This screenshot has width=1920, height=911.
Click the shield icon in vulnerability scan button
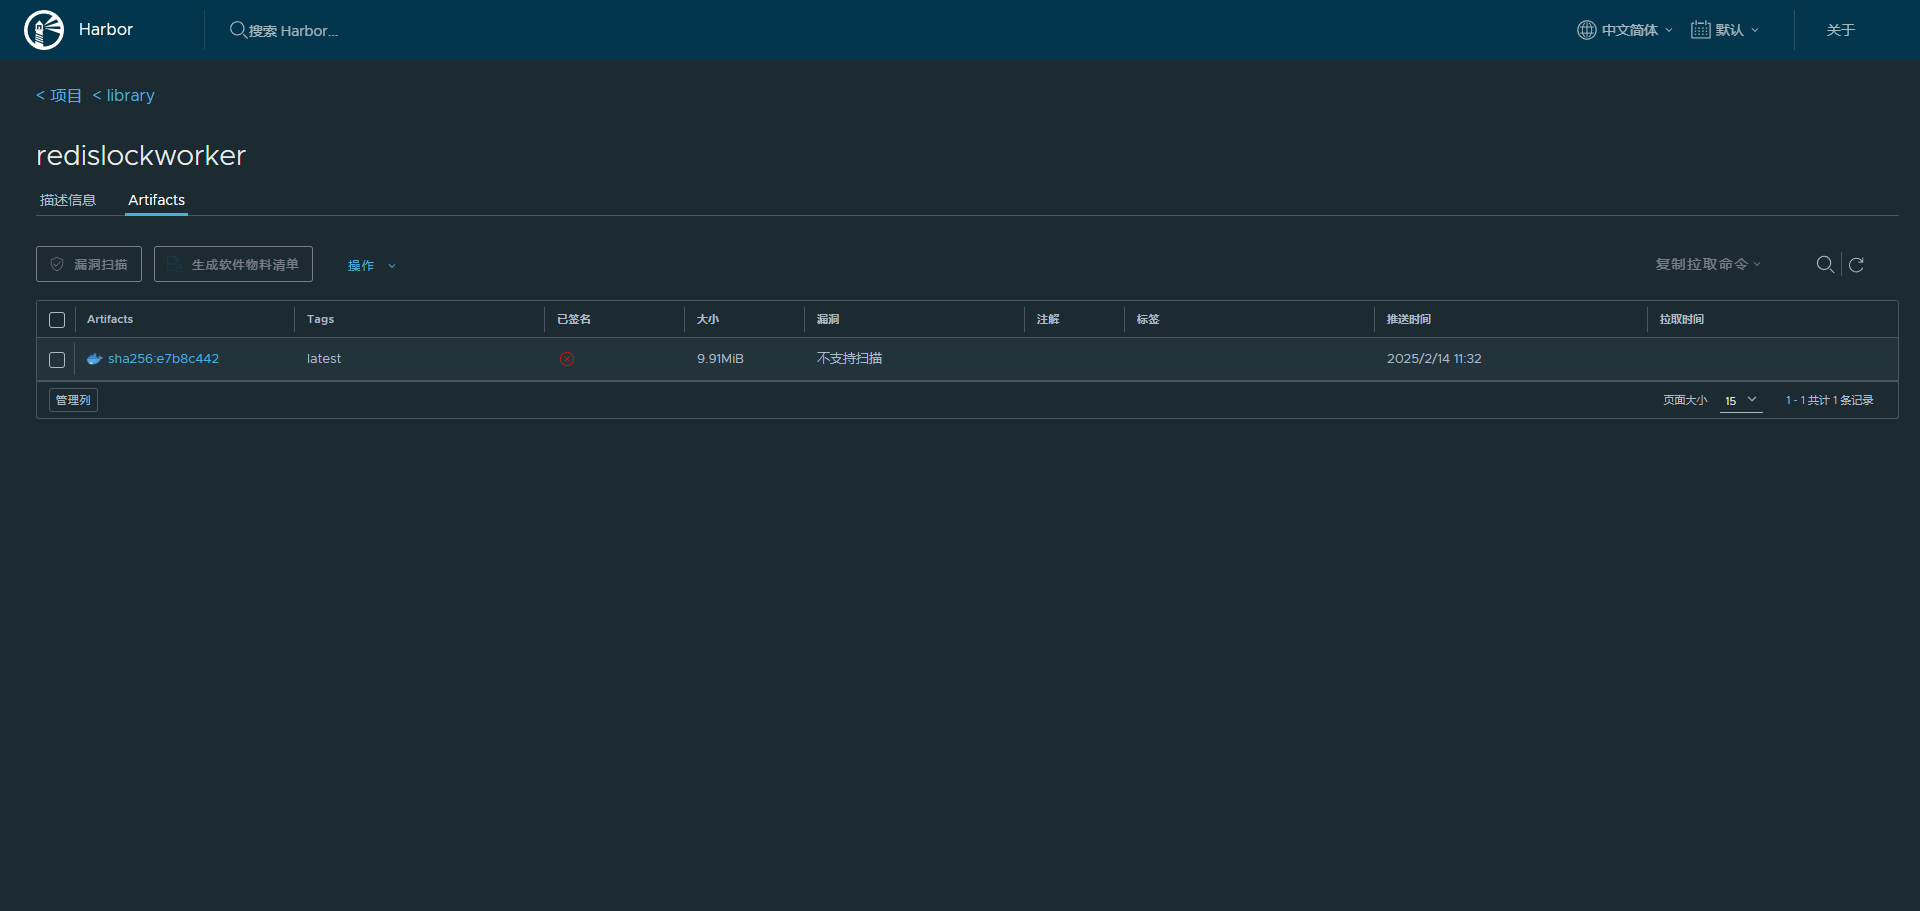(x=57, y=264)
